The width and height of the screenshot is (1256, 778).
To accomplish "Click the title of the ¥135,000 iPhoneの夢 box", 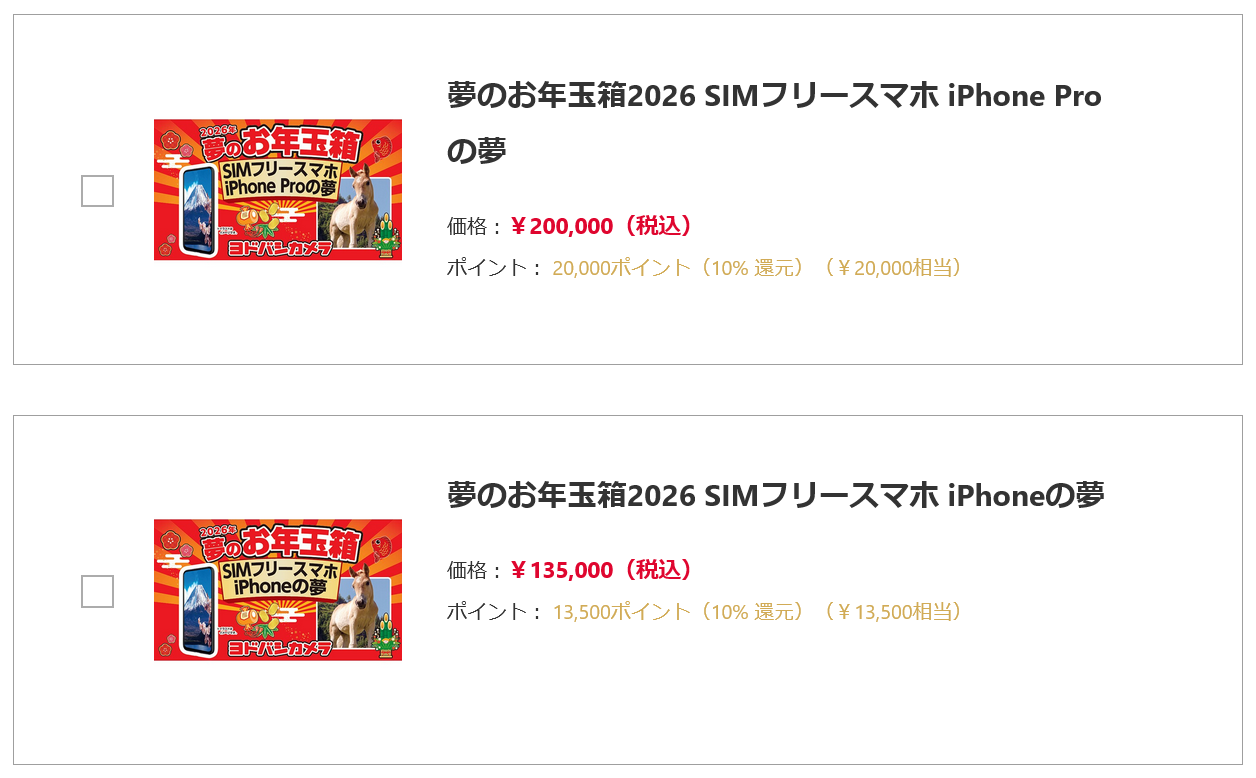I will pos(775,495).
